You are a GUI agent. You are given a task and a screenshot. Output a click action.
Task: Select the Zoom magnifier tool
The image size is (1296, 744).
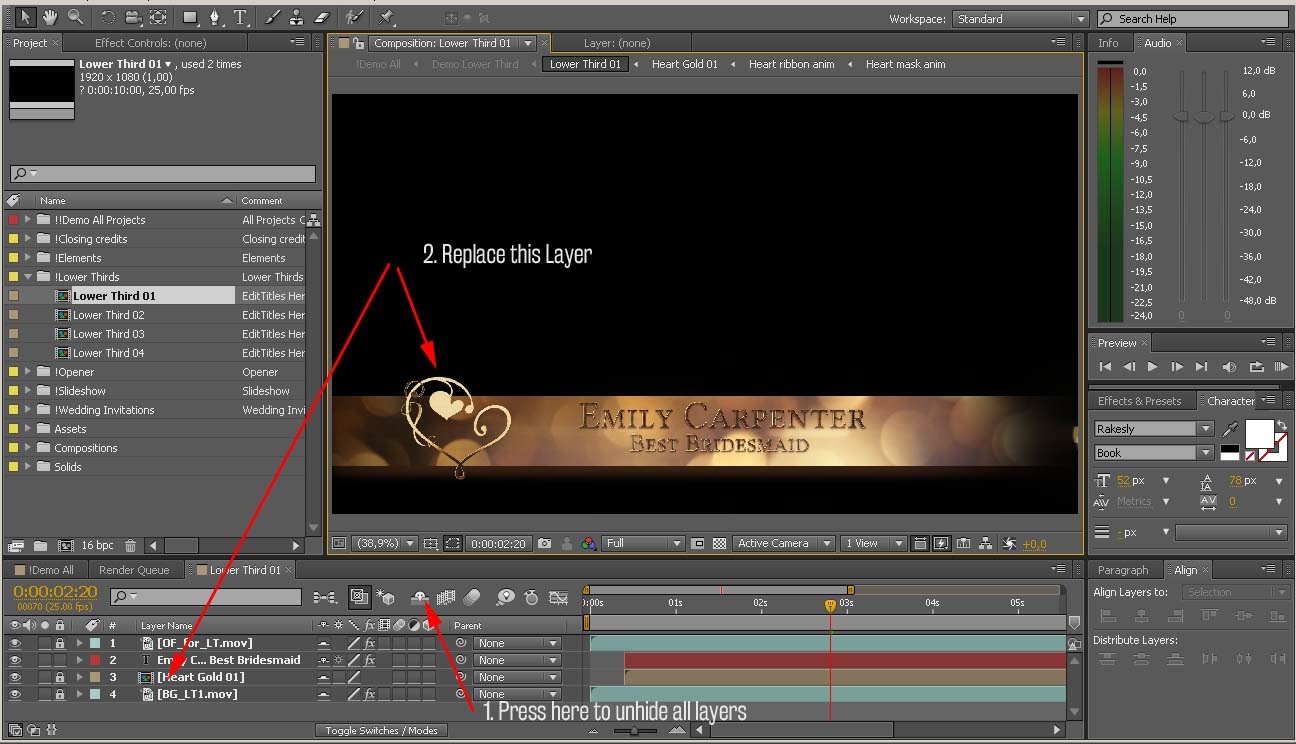point(75,17)
